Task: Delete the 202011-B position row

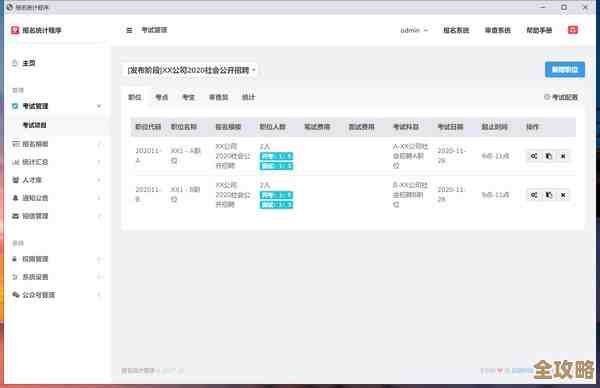Action: (x=563, y=195)
